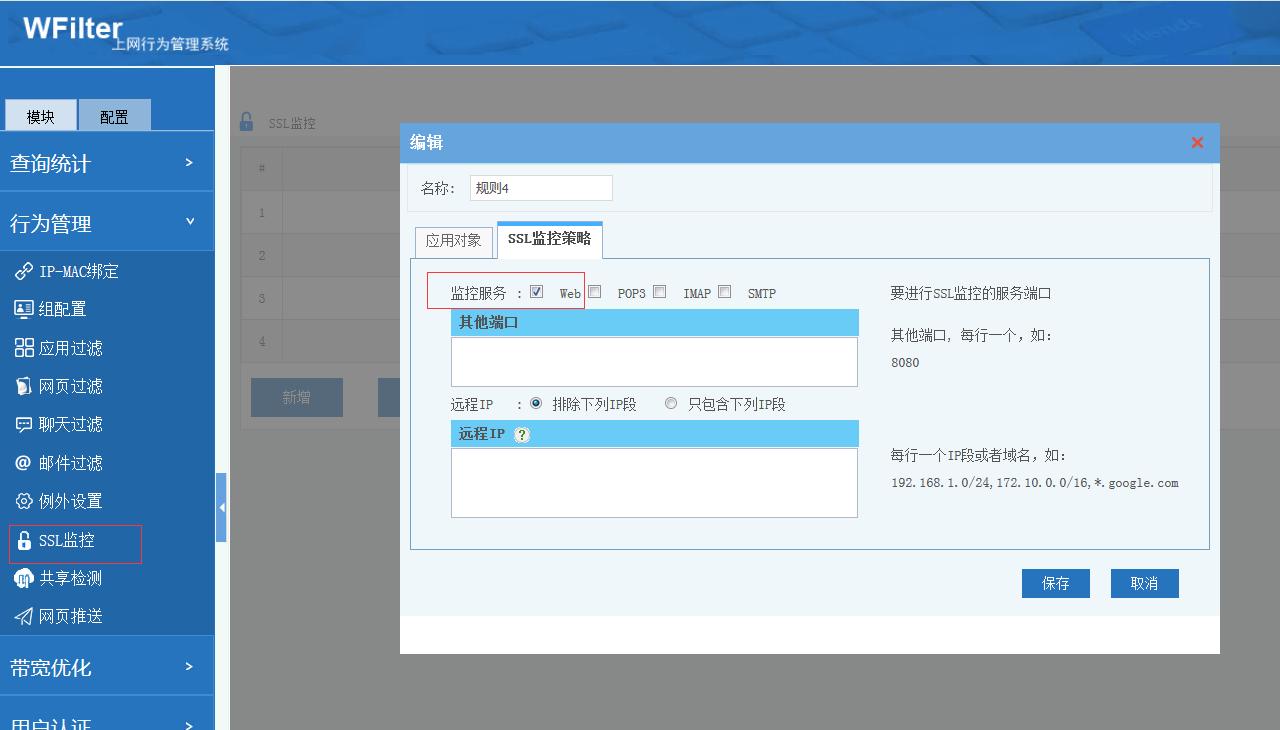This screenshot has width=1280, height=730.
Task: Uncheck the Web monitoring checkbox
Action: click(x=537, y=290)
